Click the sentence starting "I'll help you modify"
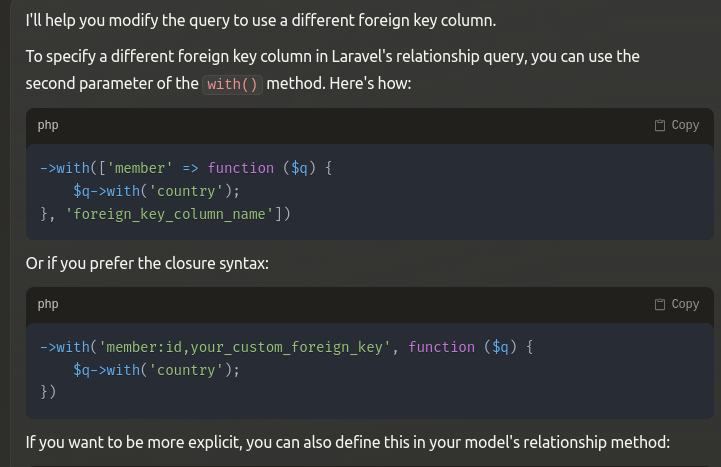Image resolution: width=721 pixels, height=467 pixels. pyautogui.click(x=260, y=20)
